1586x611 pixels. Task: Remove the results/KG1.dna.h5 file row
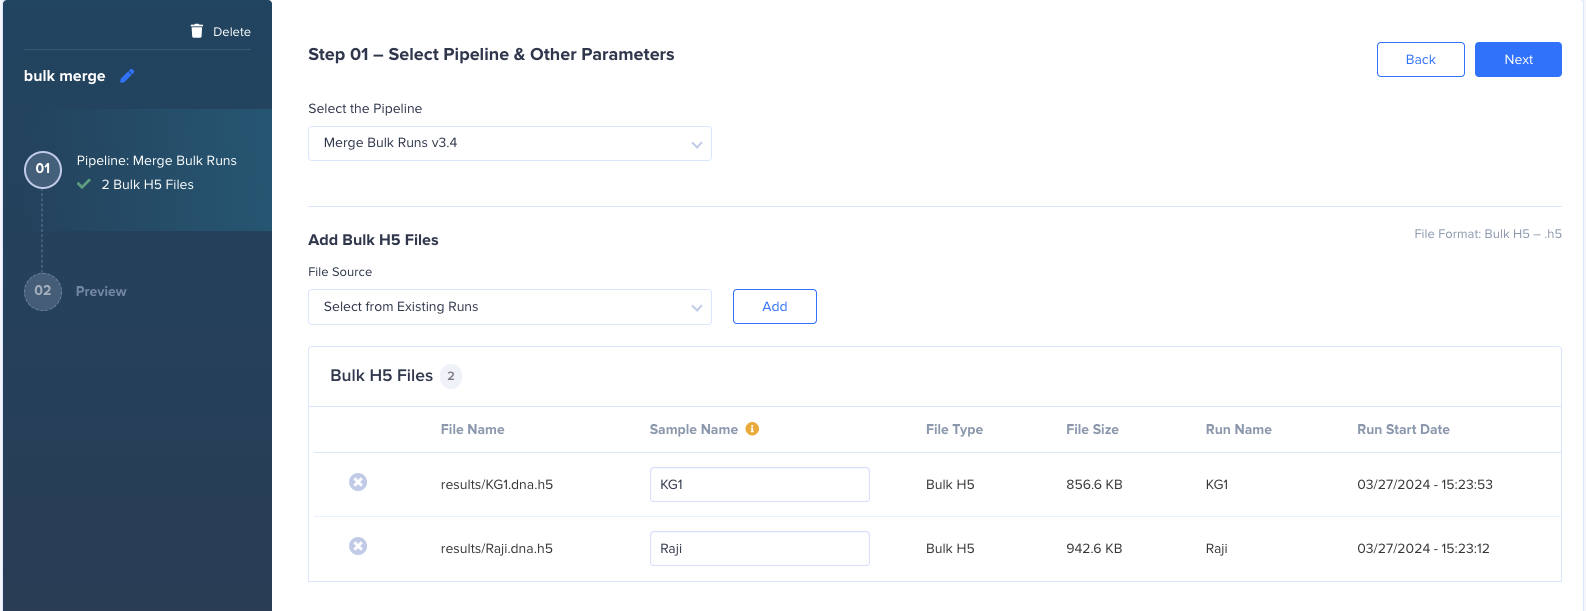[x=358, y=482]
